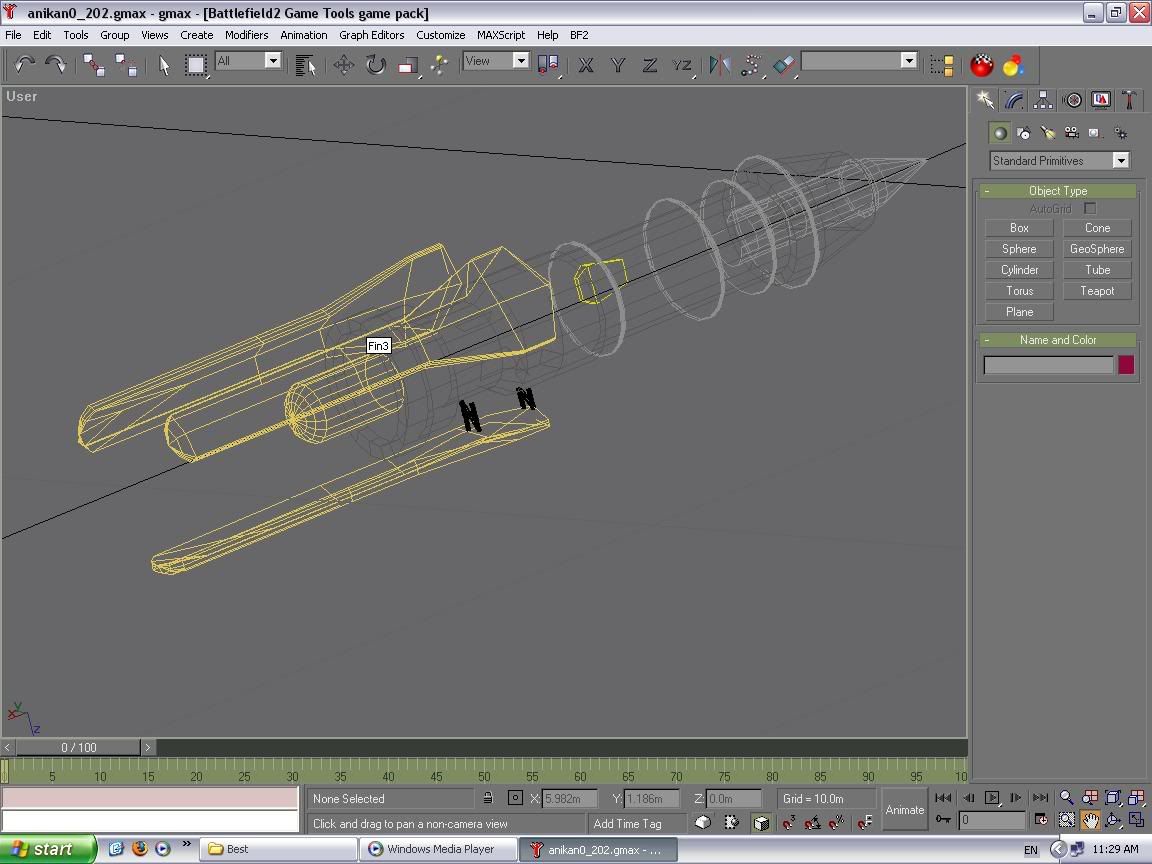Activate the Select and Link tool

point(94,65)
